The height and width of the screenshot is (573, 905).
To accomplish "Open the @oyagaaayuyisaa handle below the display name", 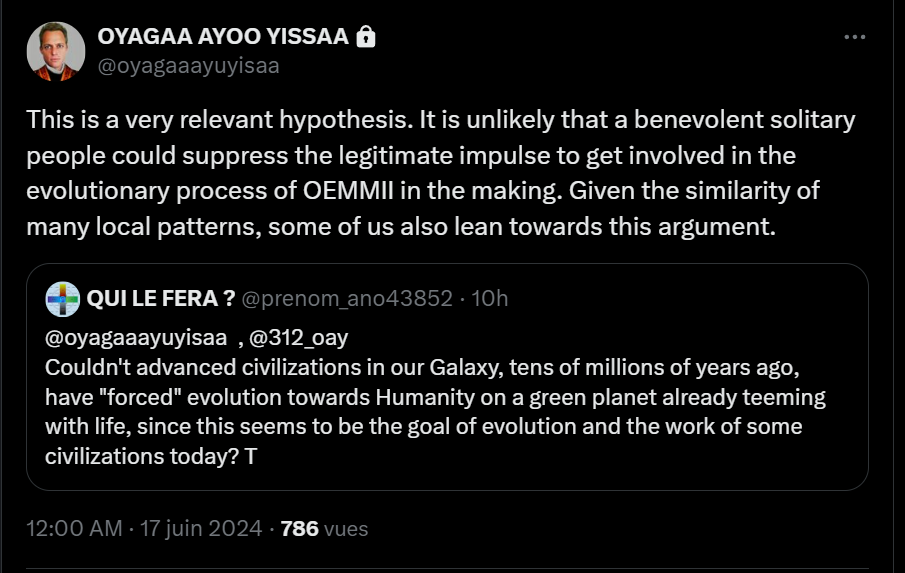I will (x=188, y=66).
